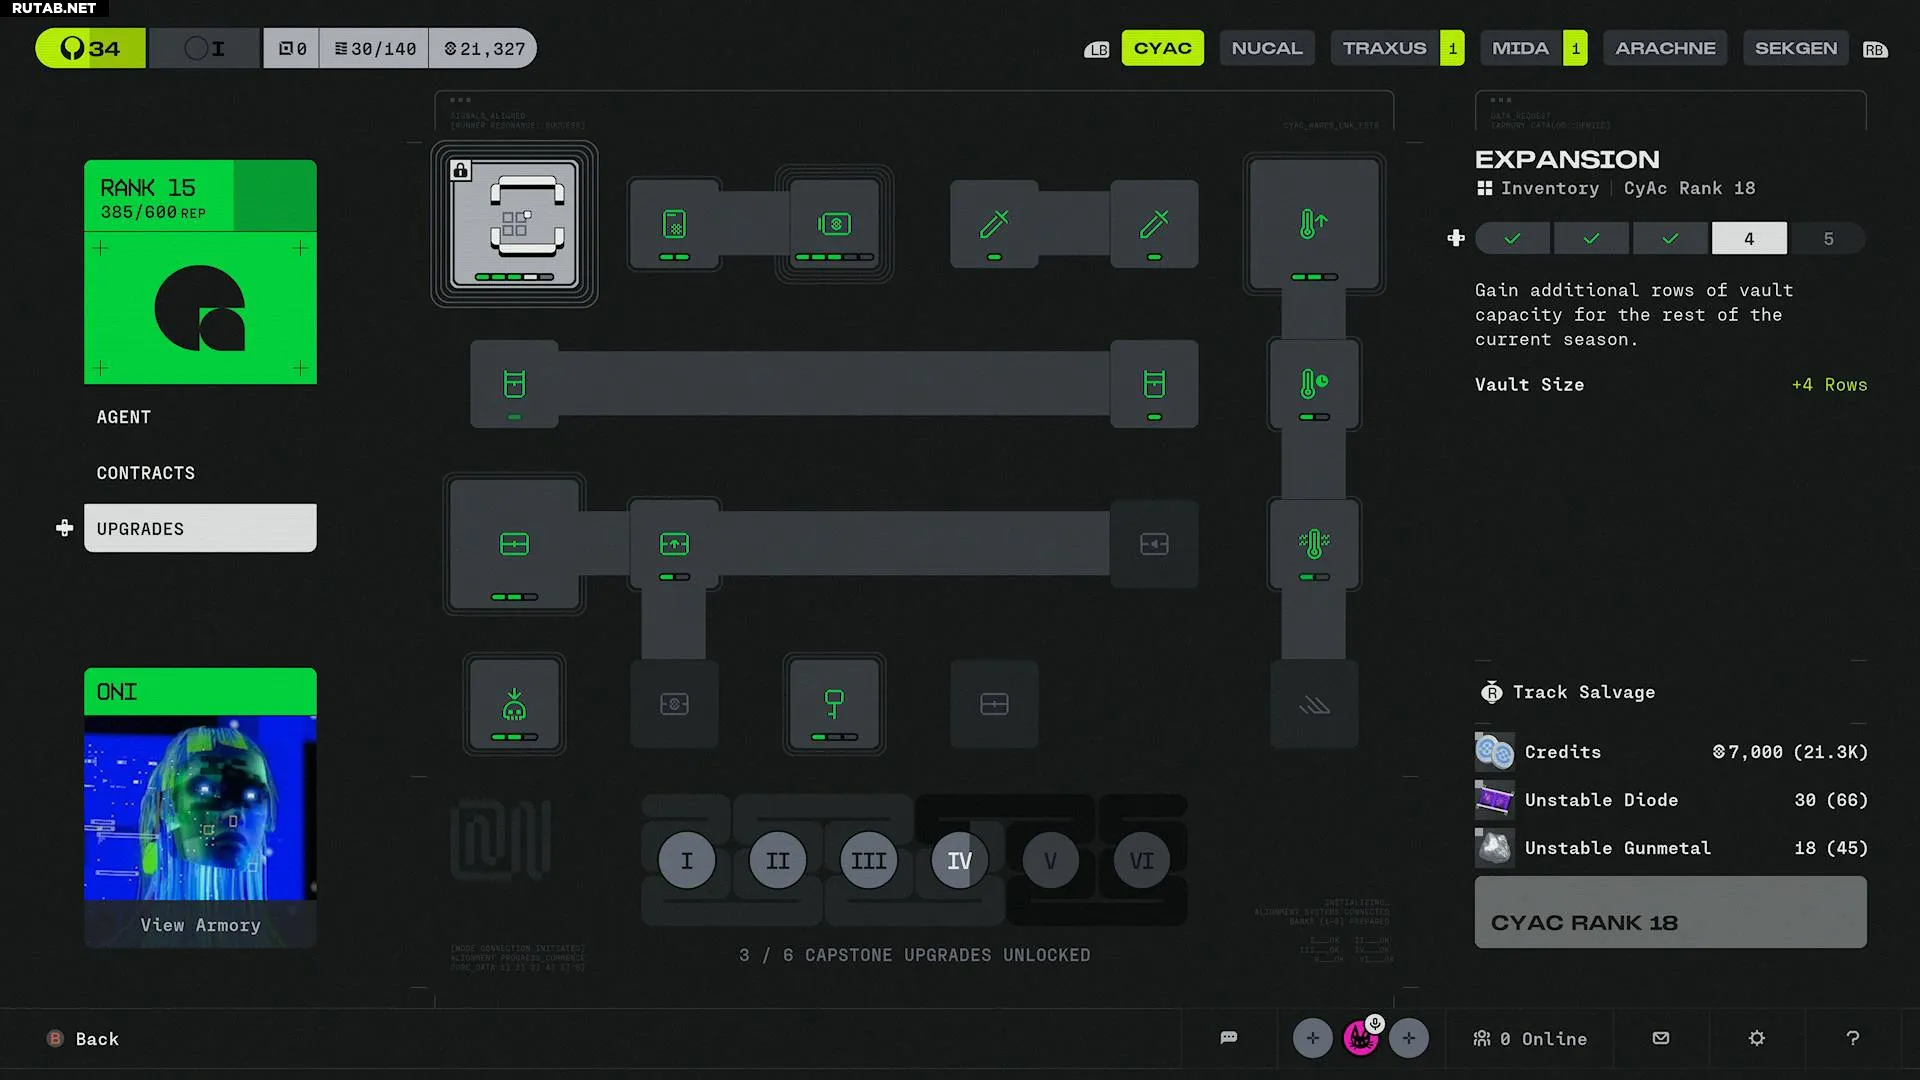This screenshot has height=1080, width=1920.
Task: Click the View Armory button
Action: click(200, 925)
